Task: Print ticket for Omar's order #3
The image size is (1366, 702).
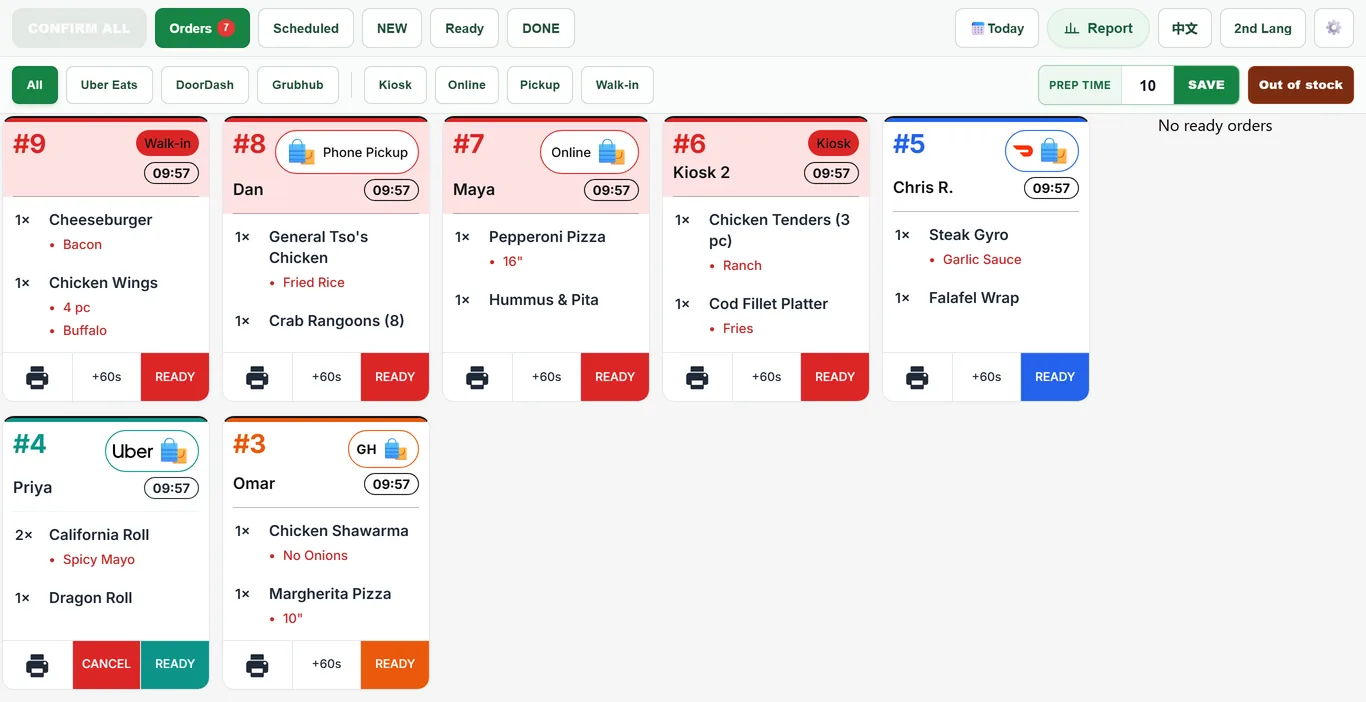Action: pos(257,664)
